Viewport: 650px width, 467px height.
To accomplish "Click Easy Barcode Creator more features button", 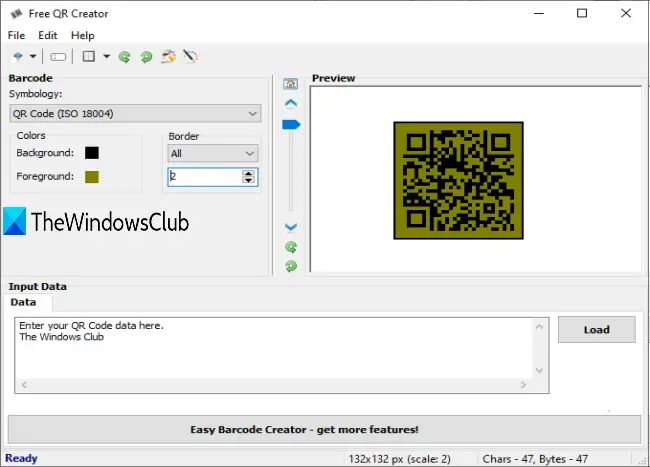I will tap(325, 430).
